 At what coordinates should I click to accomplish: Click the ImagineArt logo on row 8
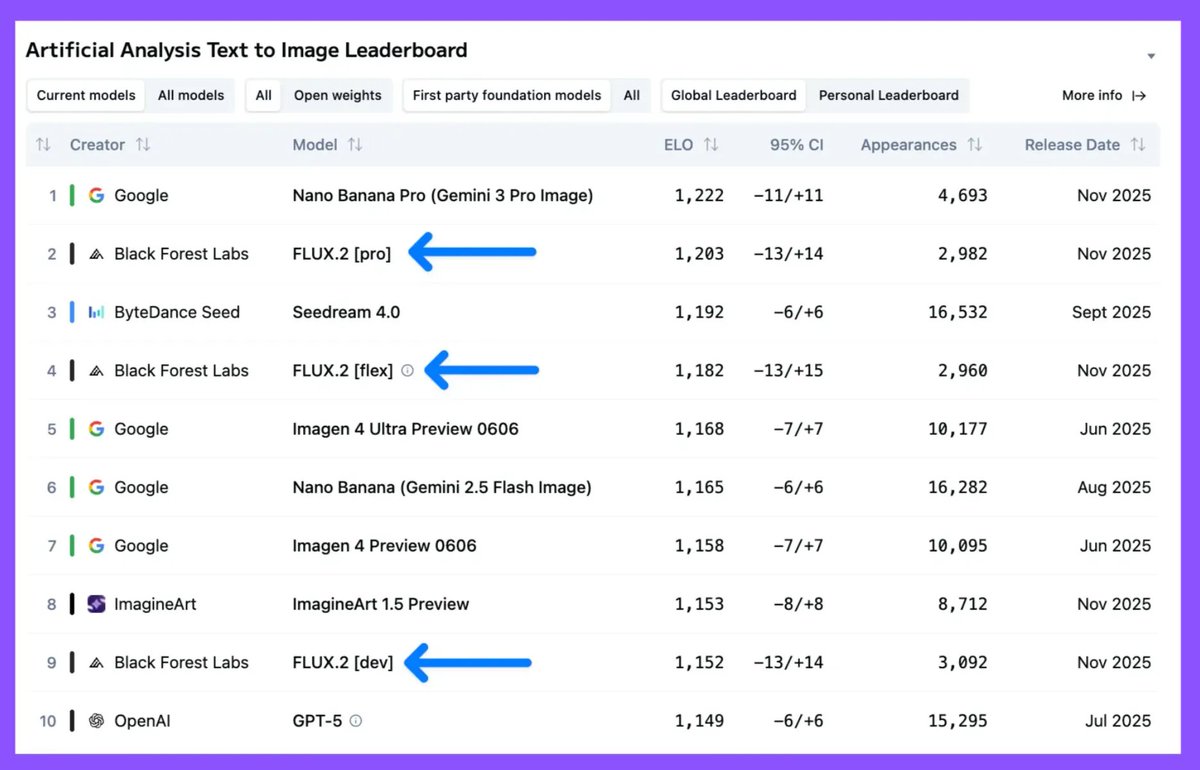coord(96,604)
